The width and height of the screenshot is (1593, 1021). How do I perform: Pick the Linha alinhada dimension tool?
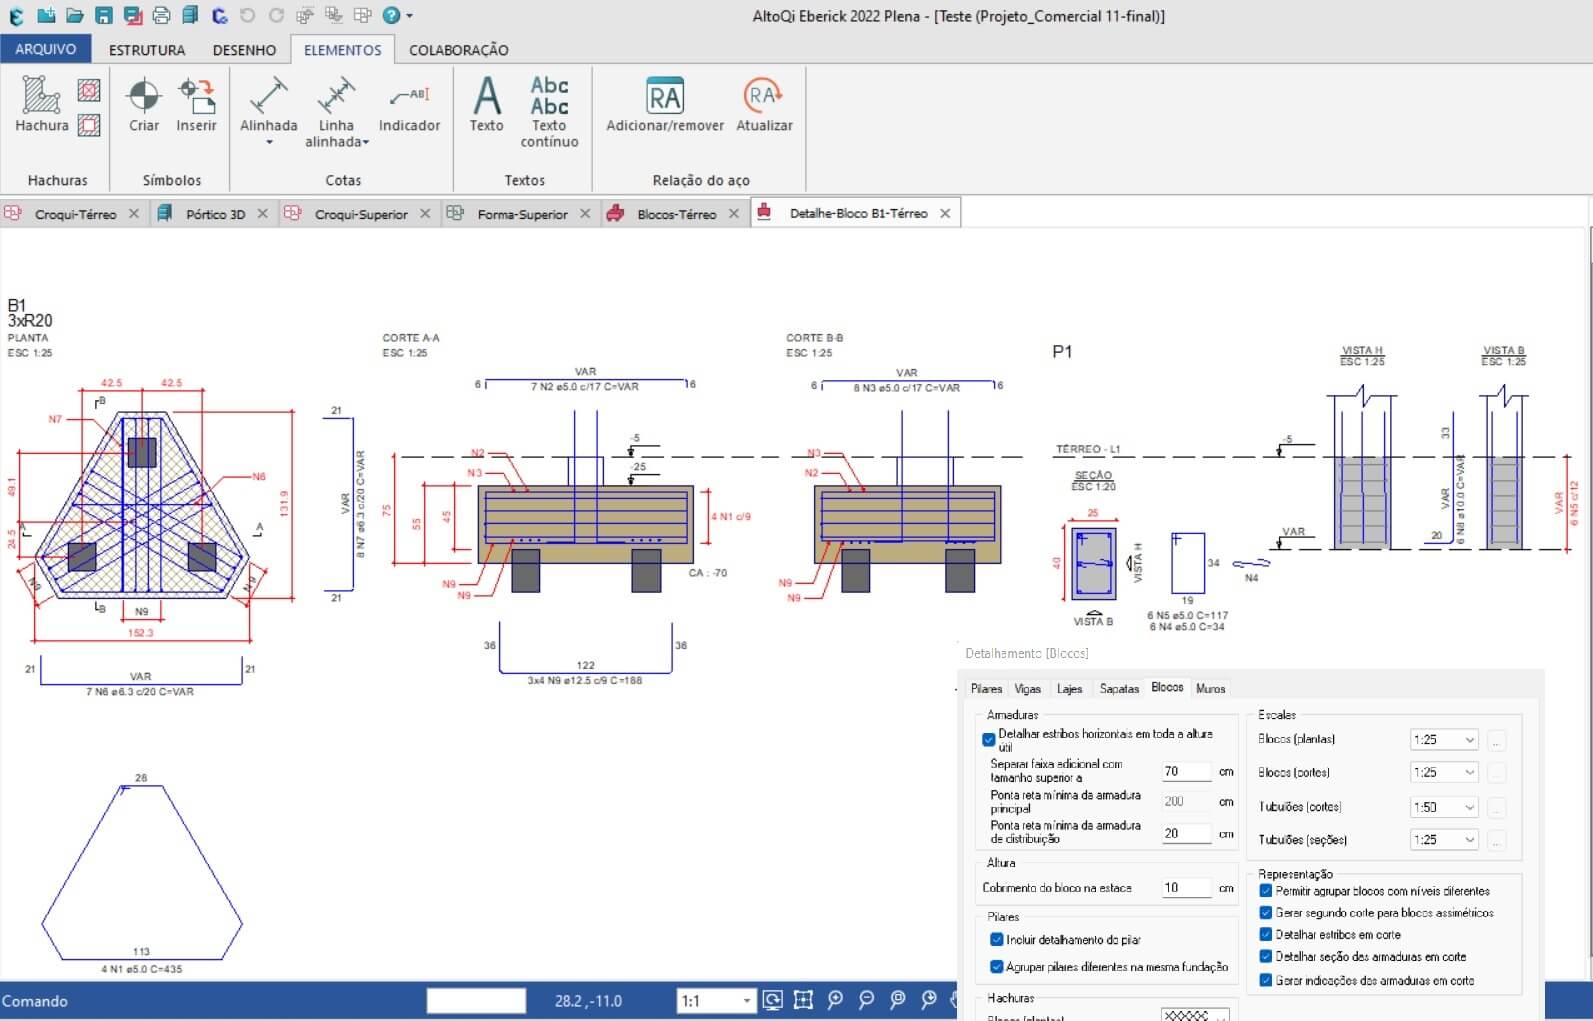click(337, 112)
